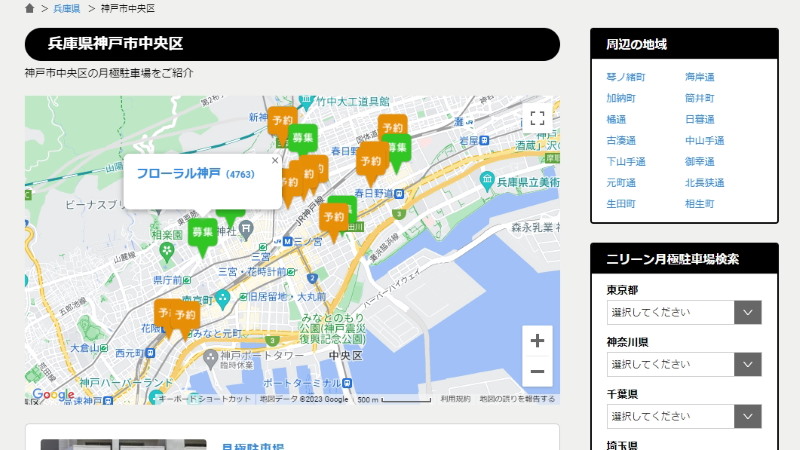Click the orange 予約 marker by 春日野道 road

(371, 164)
